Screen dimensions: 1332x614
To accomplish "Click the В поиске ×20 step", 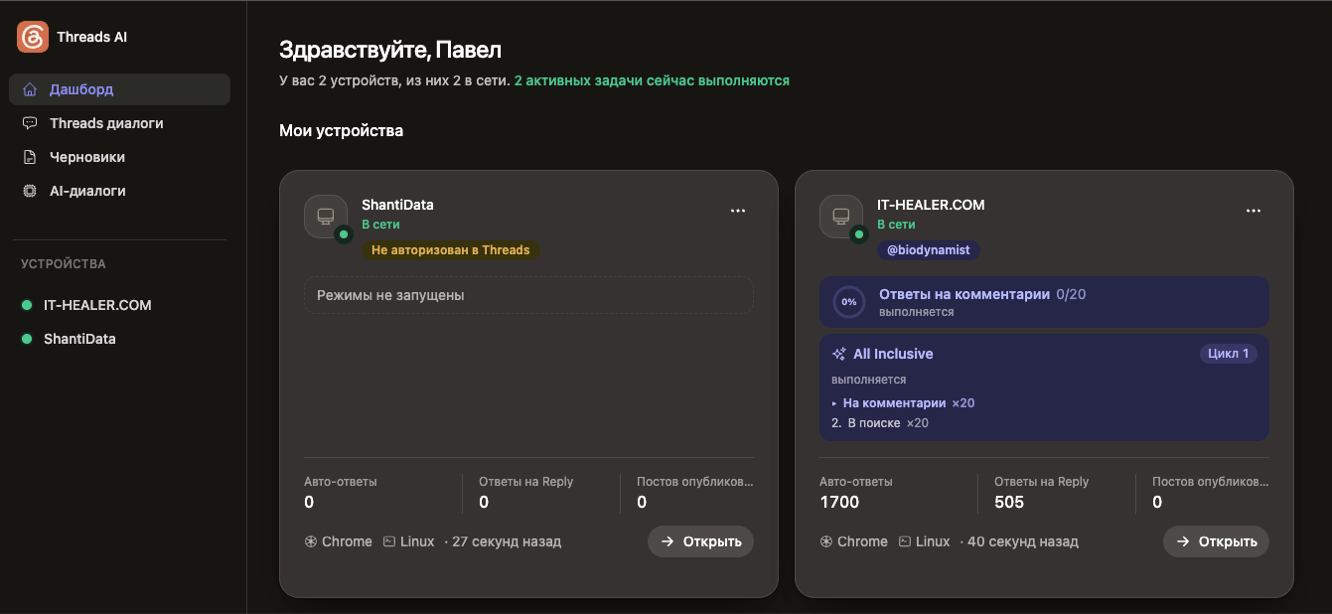I will tap(880, 423).
